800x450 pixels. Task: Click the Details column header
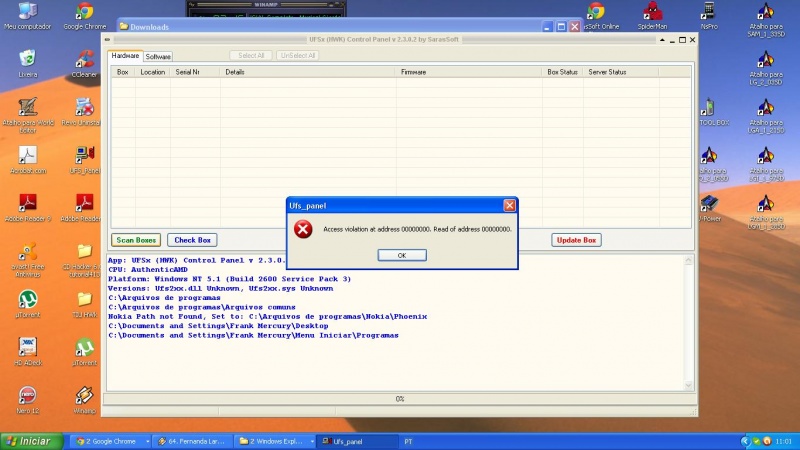click(308, 72)
